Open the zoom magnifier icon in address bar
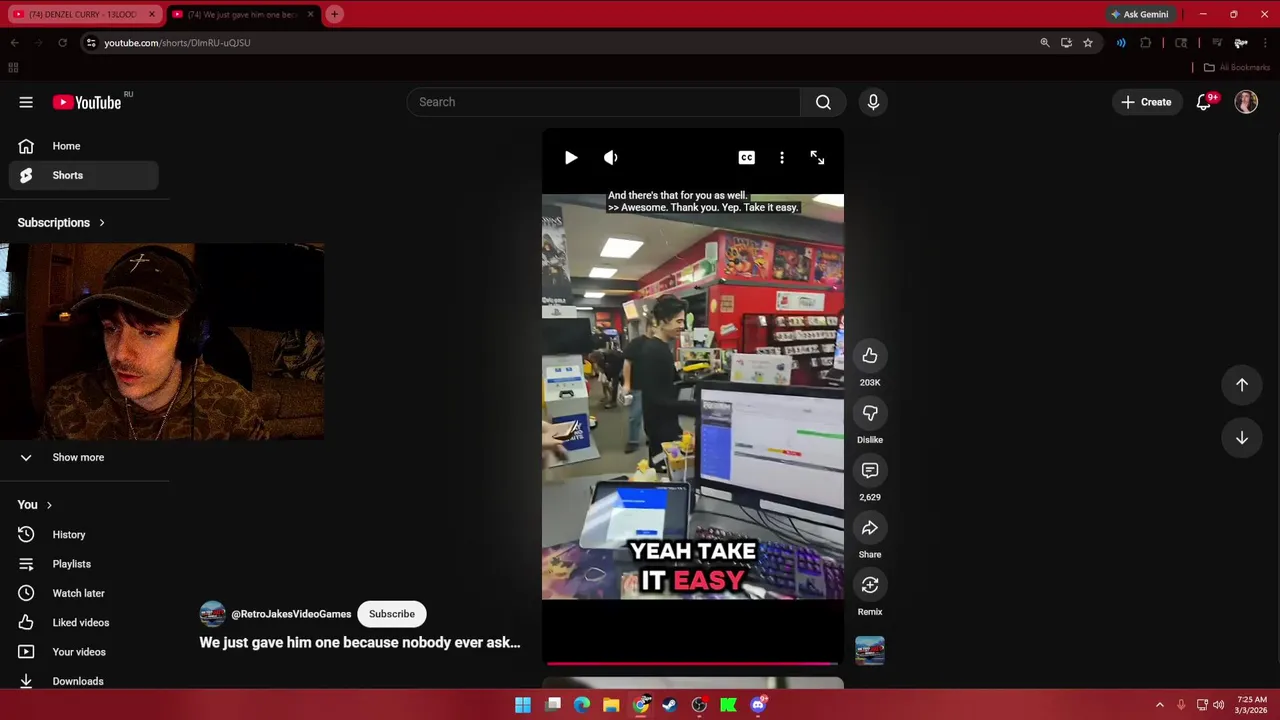Viewport: 1280px width, 720px height. 1045,43
